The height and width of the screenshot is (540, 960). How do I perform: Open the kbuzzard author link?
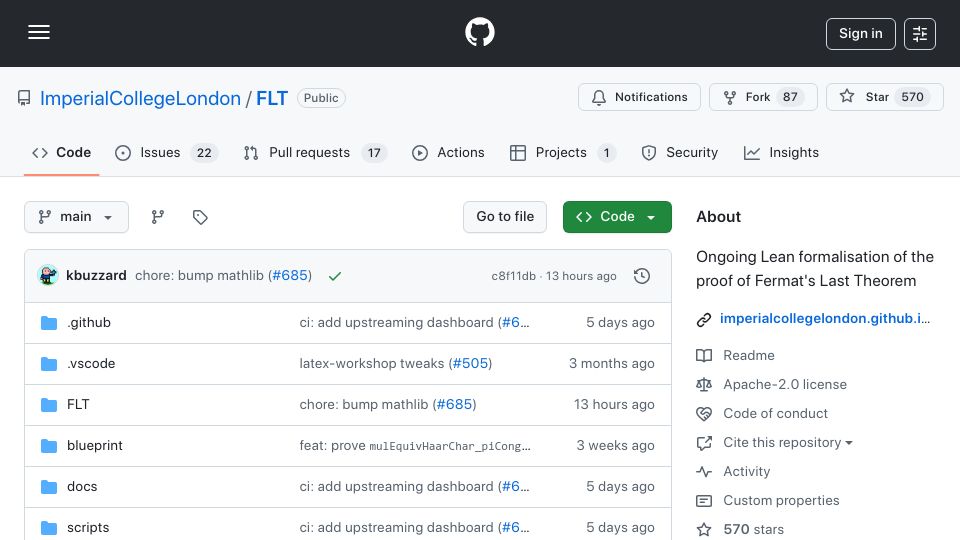[96, 276]
